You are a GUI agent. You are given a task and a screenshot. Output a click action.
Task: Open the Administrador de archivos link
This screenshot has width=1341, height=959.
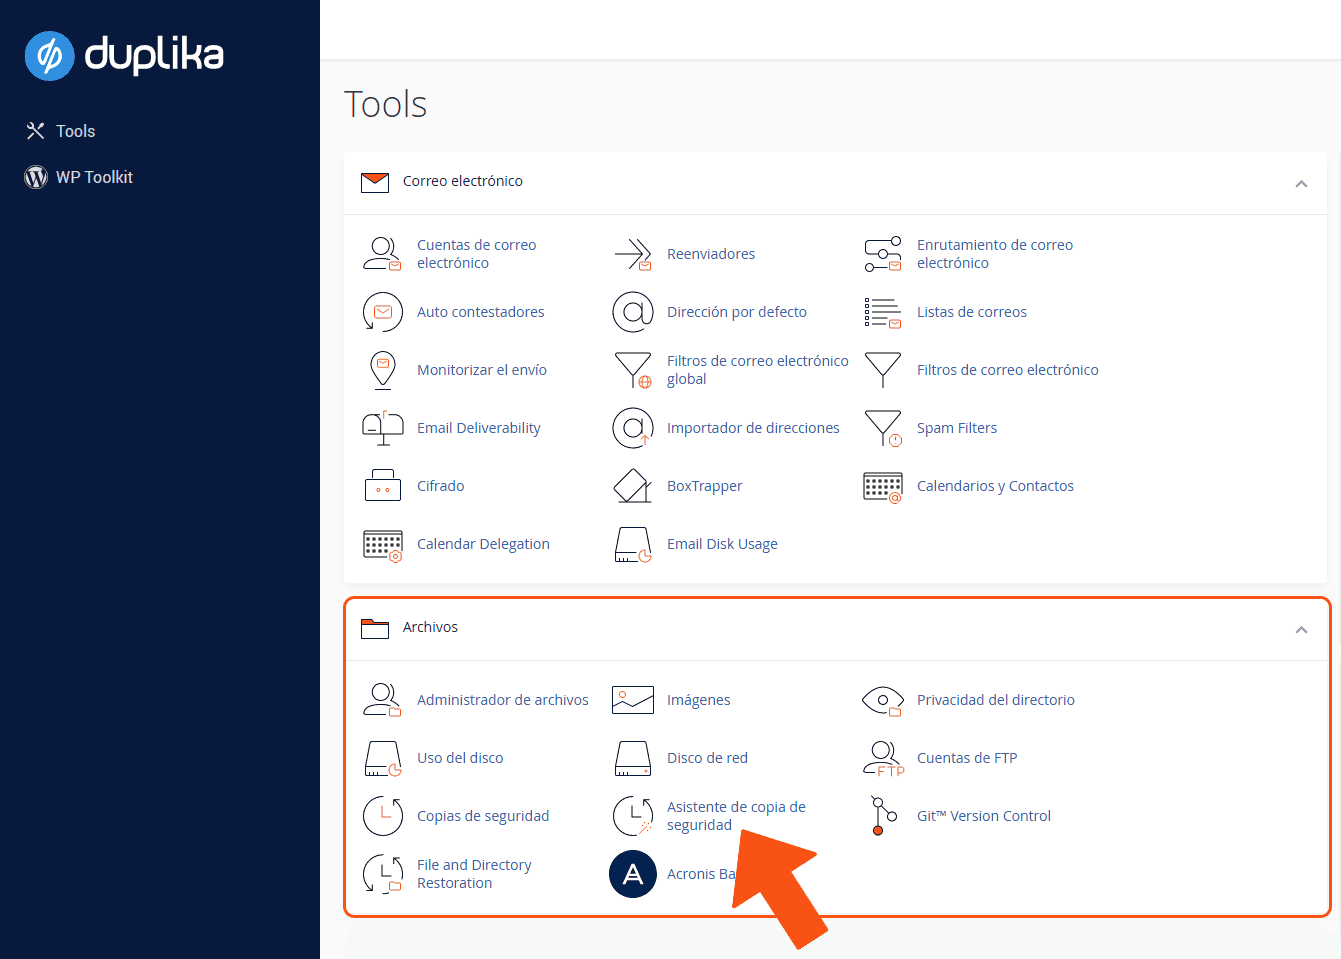click(502, 700)
